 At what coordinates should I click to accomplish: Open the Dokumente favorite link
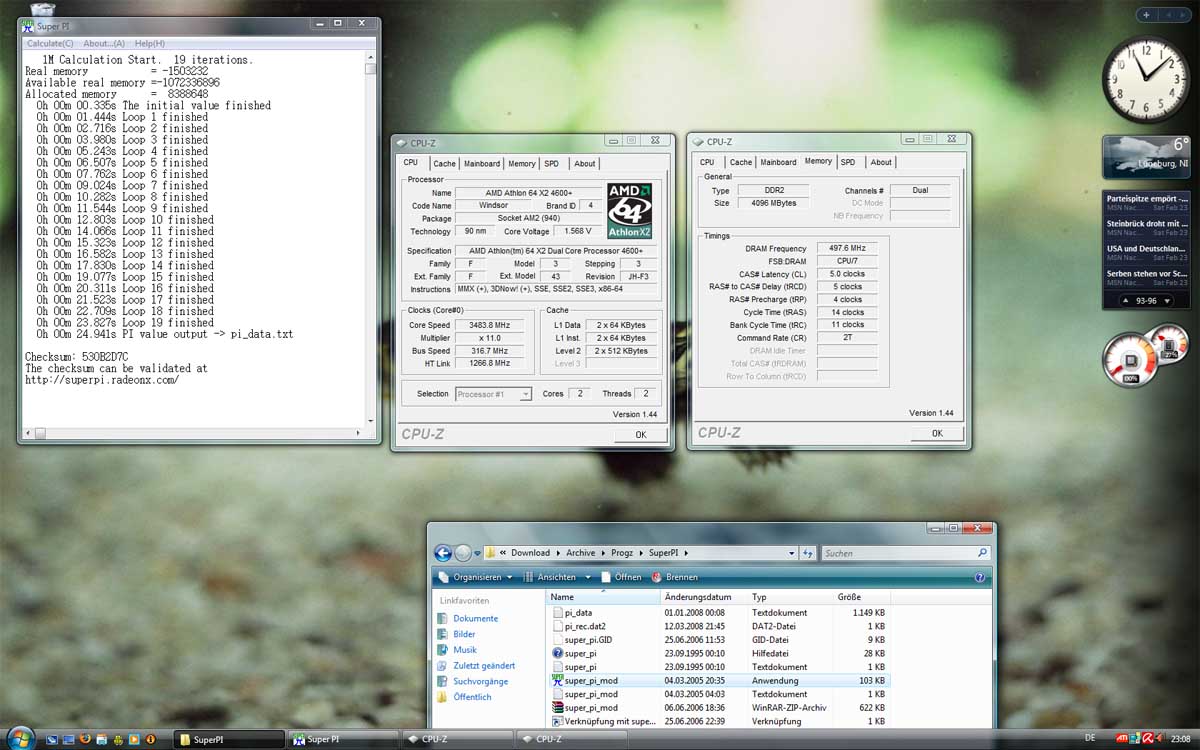(x=475, y=618)
